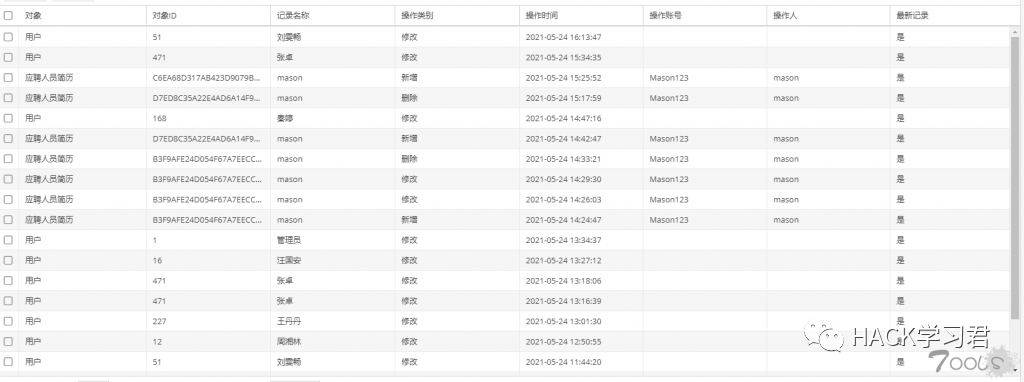Click timestamp 2021-05-24 14:47:16
Viewport: 1024px width, 382px height.
coord(564,118)
